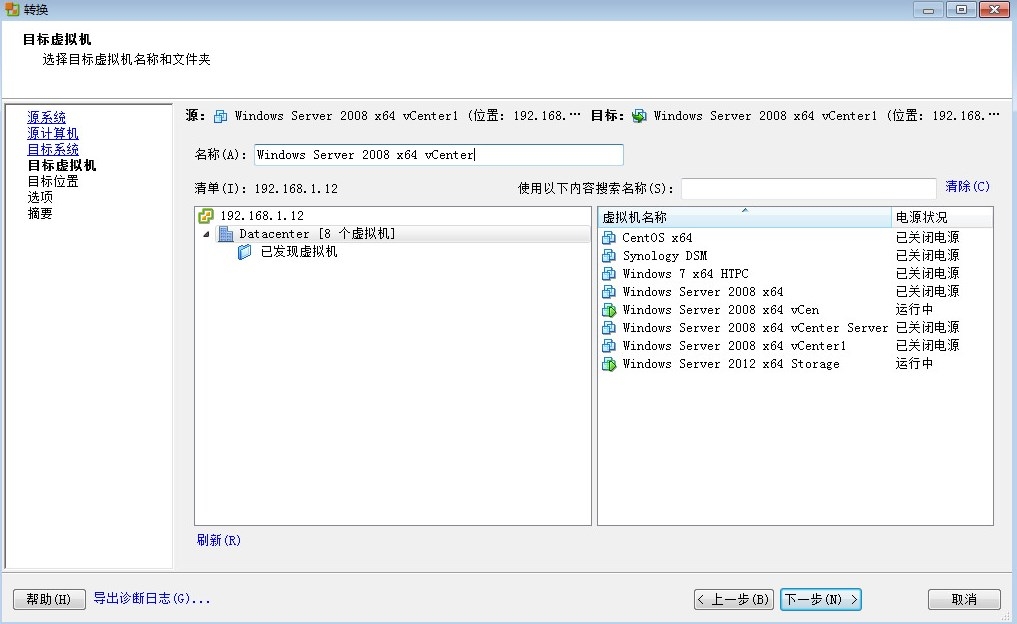Click the source (源) VM icon in header
This screenshot has width=1017, height=624.
221,116
